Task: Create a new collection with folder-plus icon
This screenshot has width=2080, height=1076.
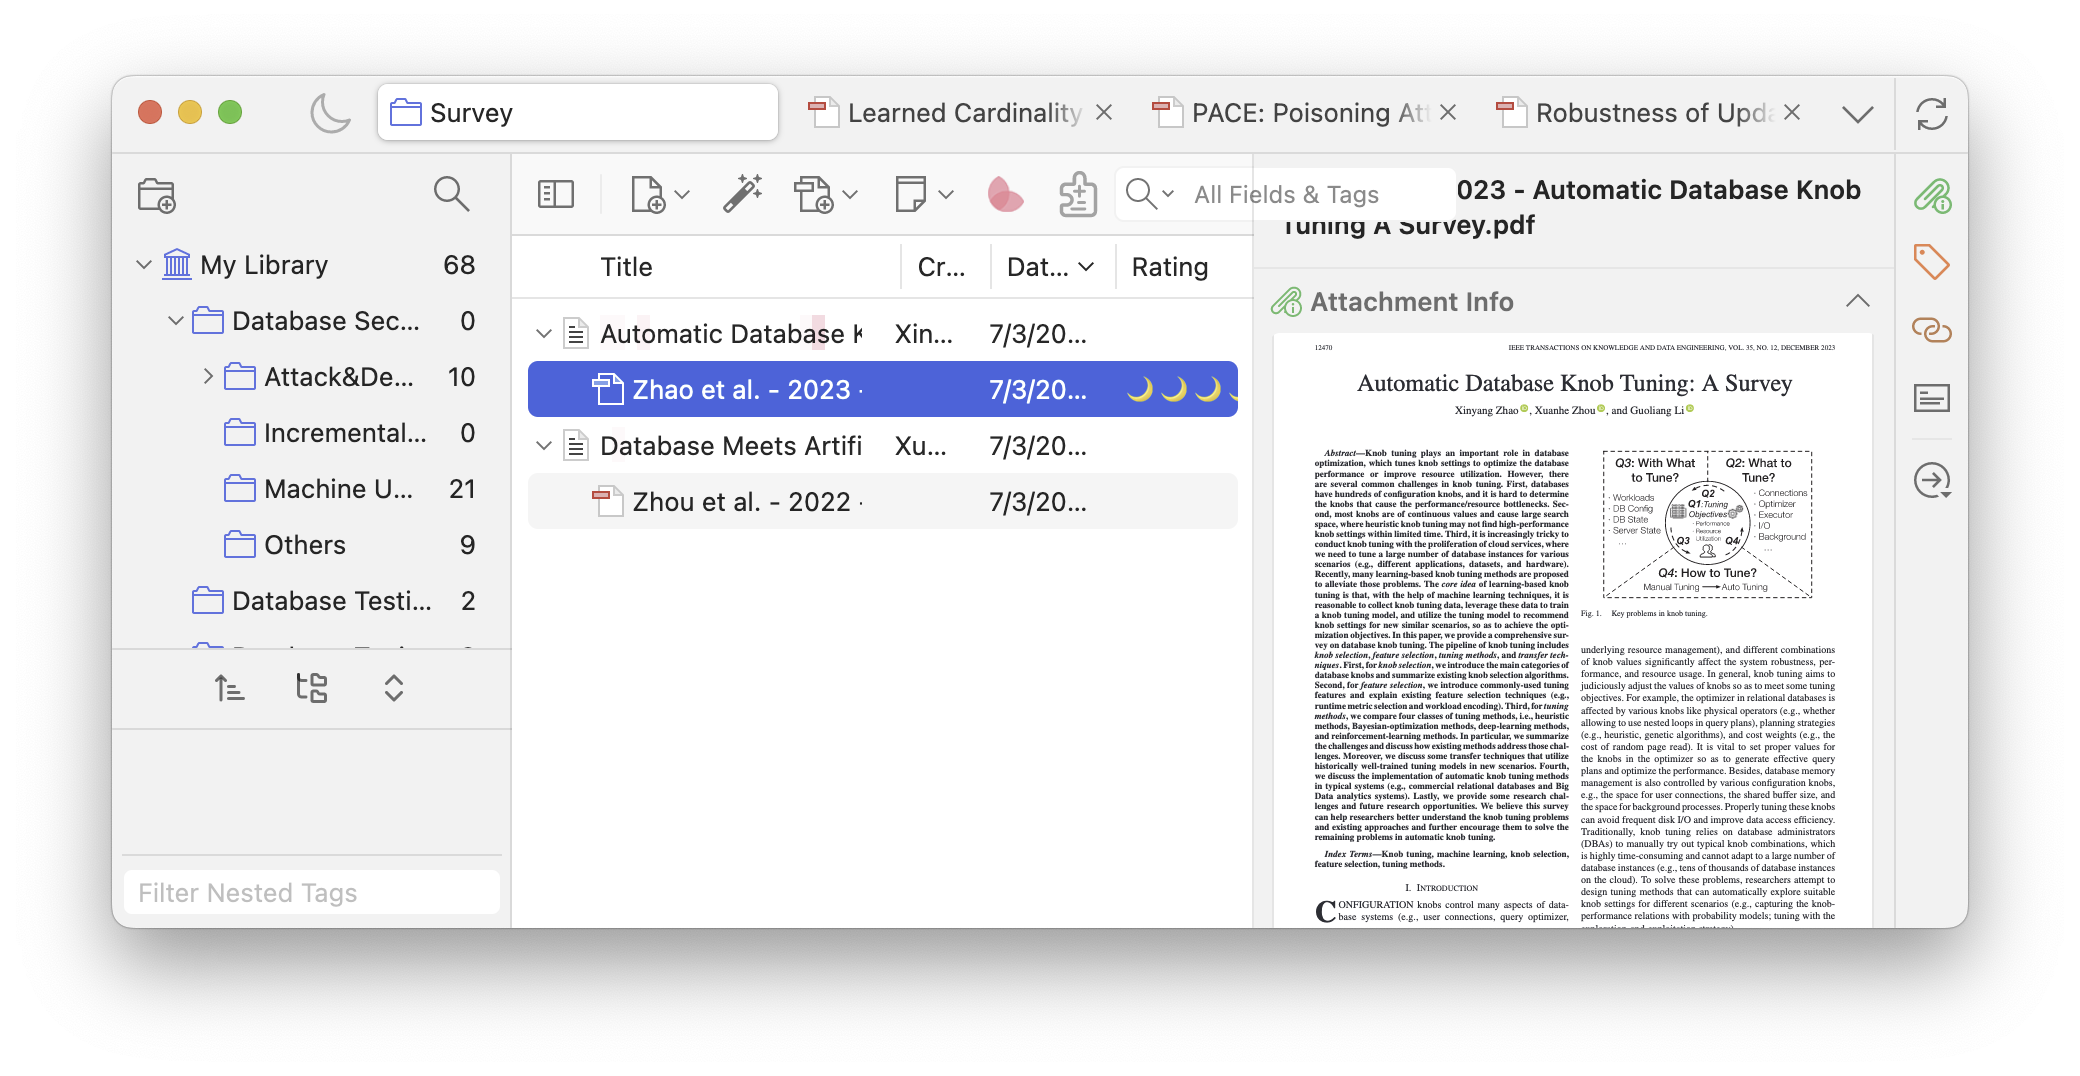Action: (157, 194)
